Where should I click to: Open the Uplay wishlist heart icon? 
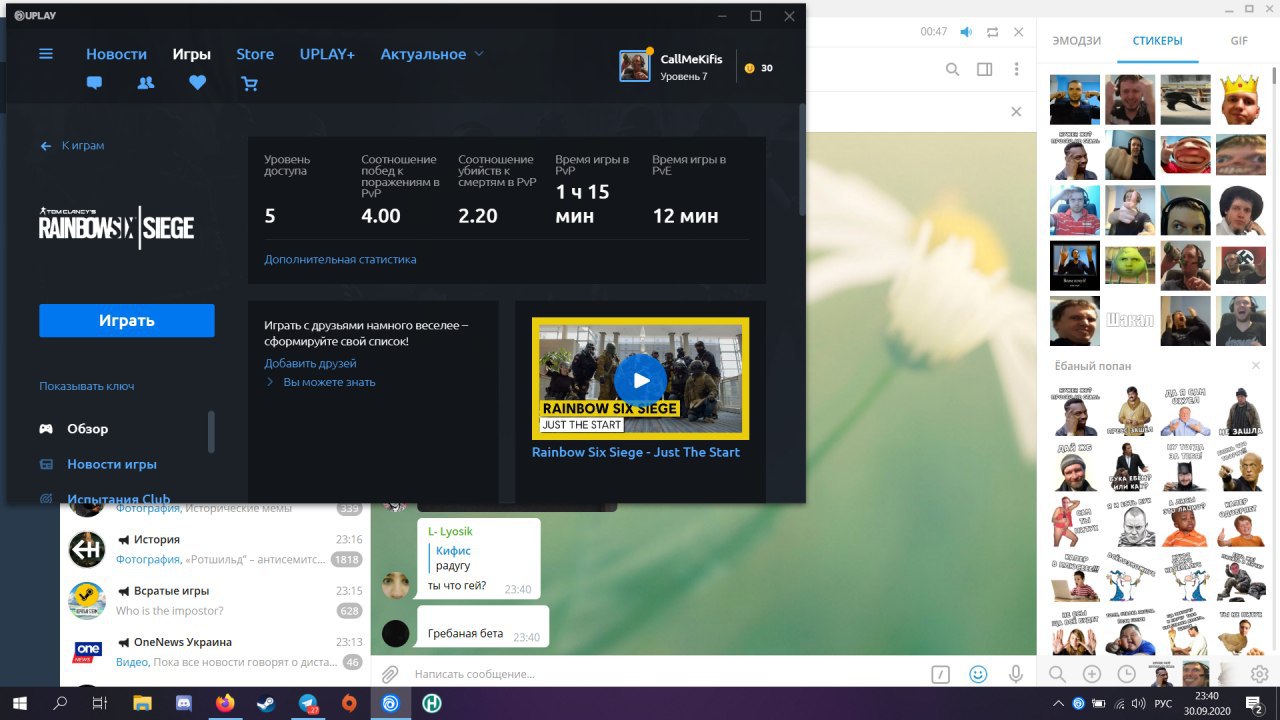[198, 83]
